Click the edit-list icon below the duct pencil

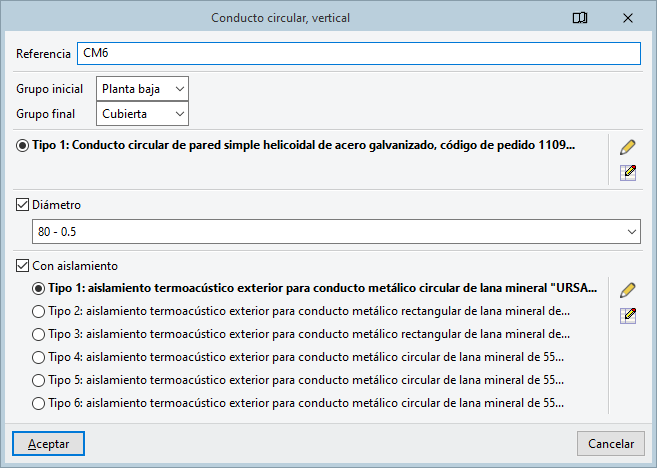click(x=628, y=173)
